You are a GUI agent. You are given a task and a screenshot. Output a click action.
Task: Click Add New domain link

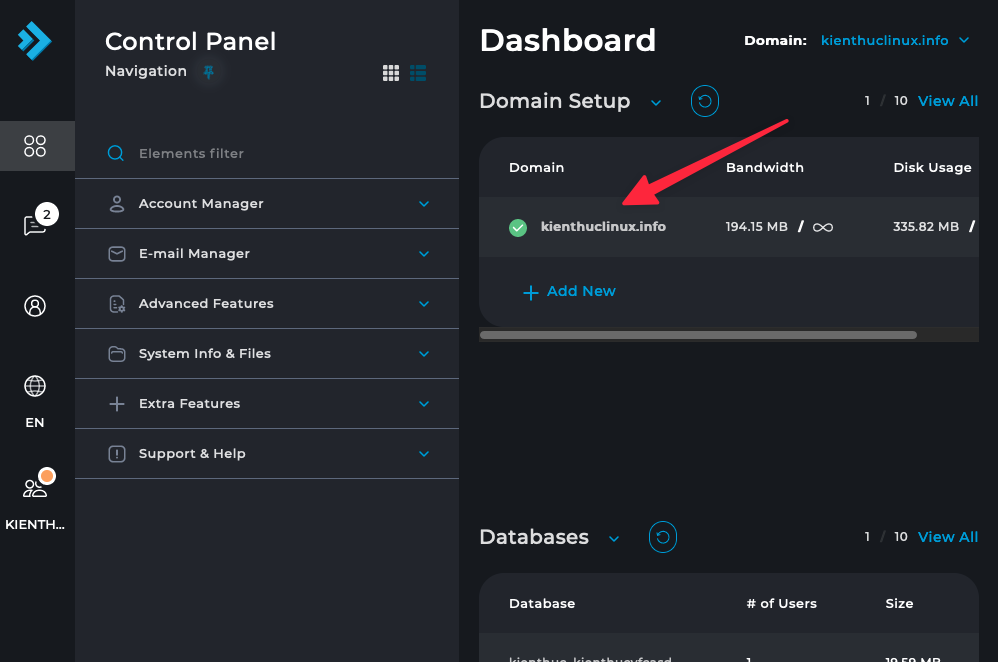point(570,291)
